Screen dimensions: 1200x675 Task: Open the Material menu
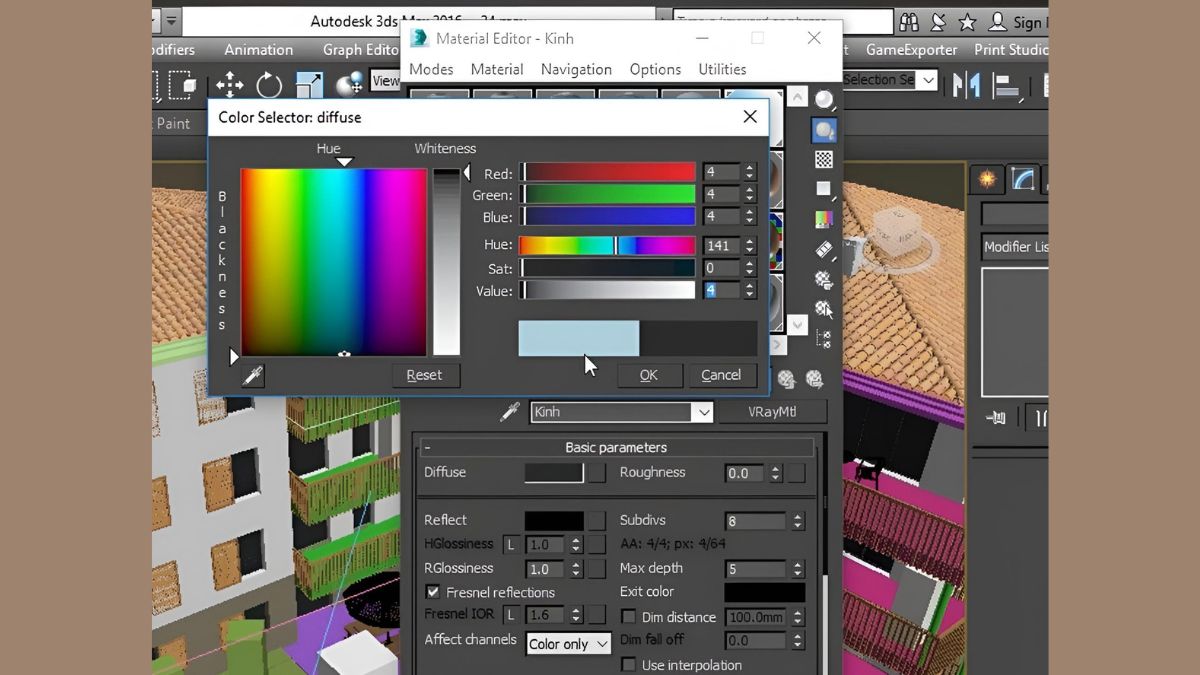[497, 69]
